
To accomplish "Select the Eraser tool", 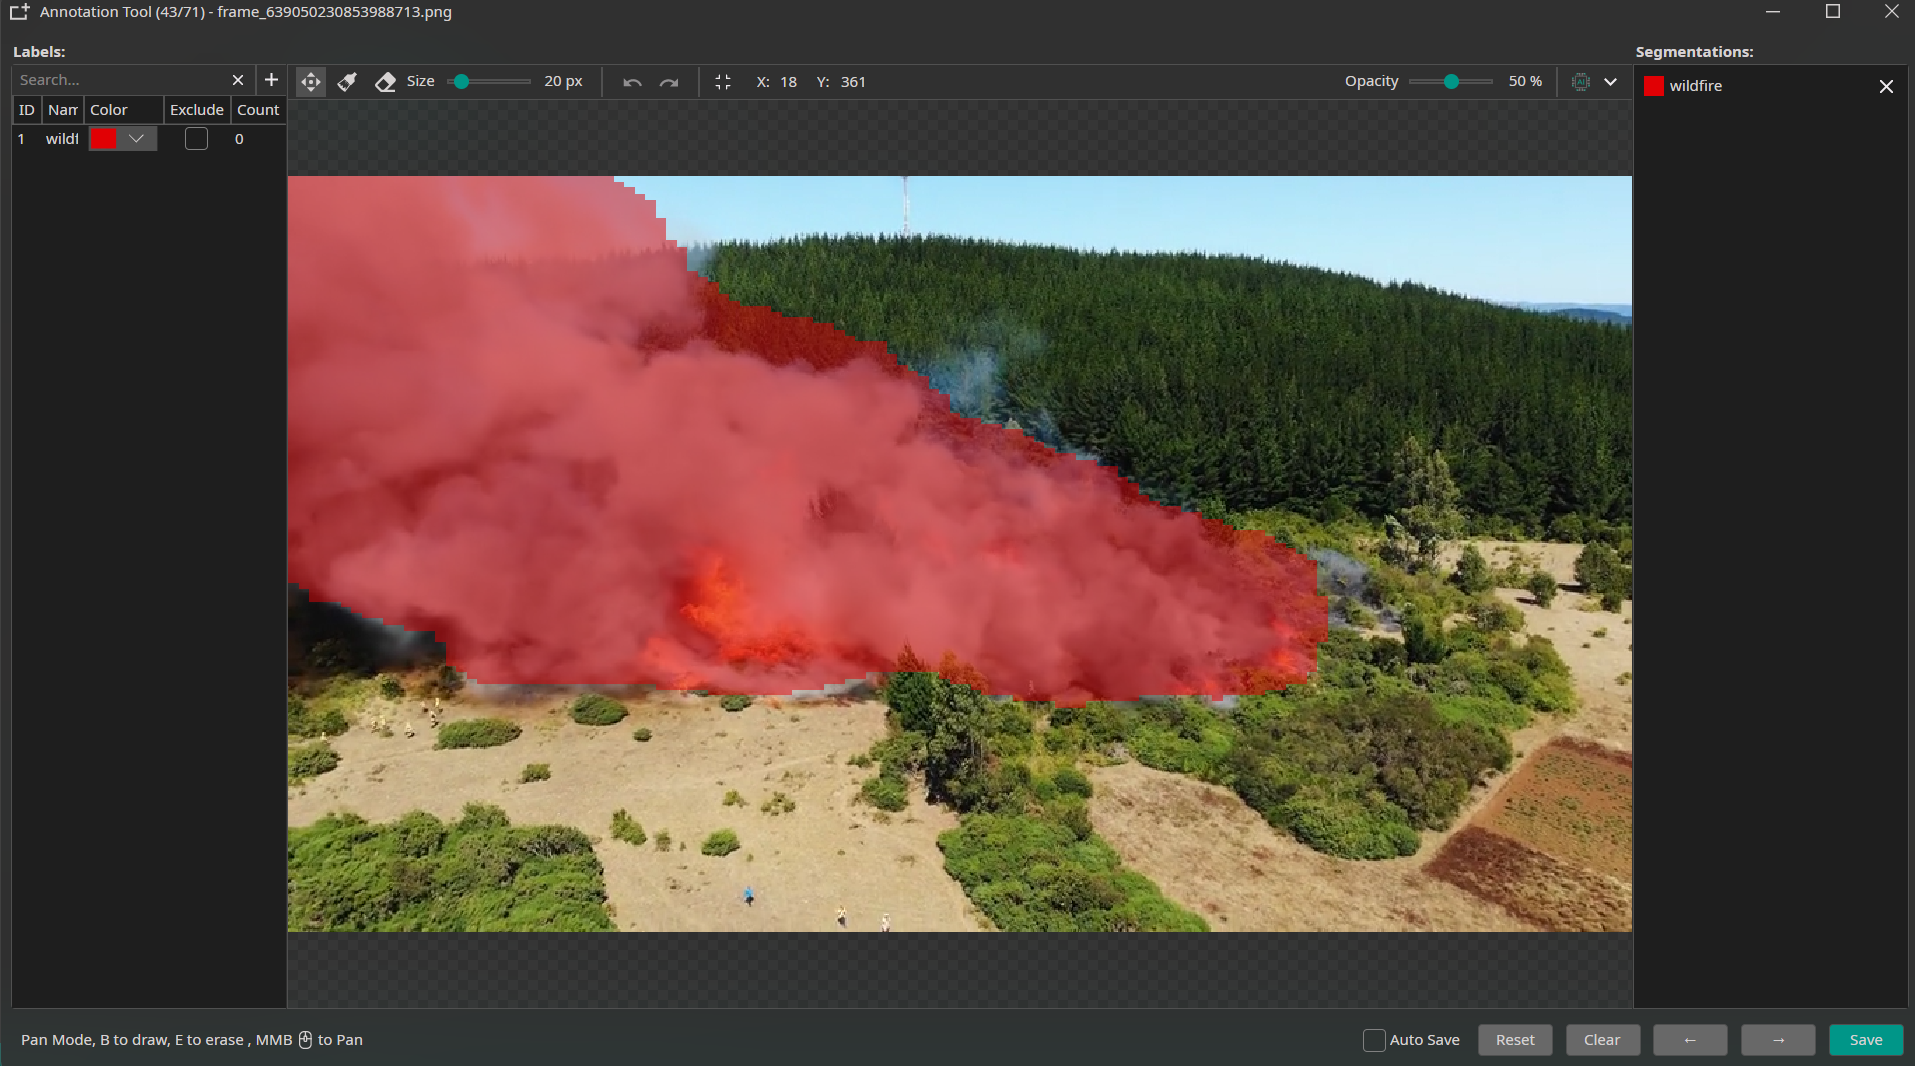I will [385, 82].
